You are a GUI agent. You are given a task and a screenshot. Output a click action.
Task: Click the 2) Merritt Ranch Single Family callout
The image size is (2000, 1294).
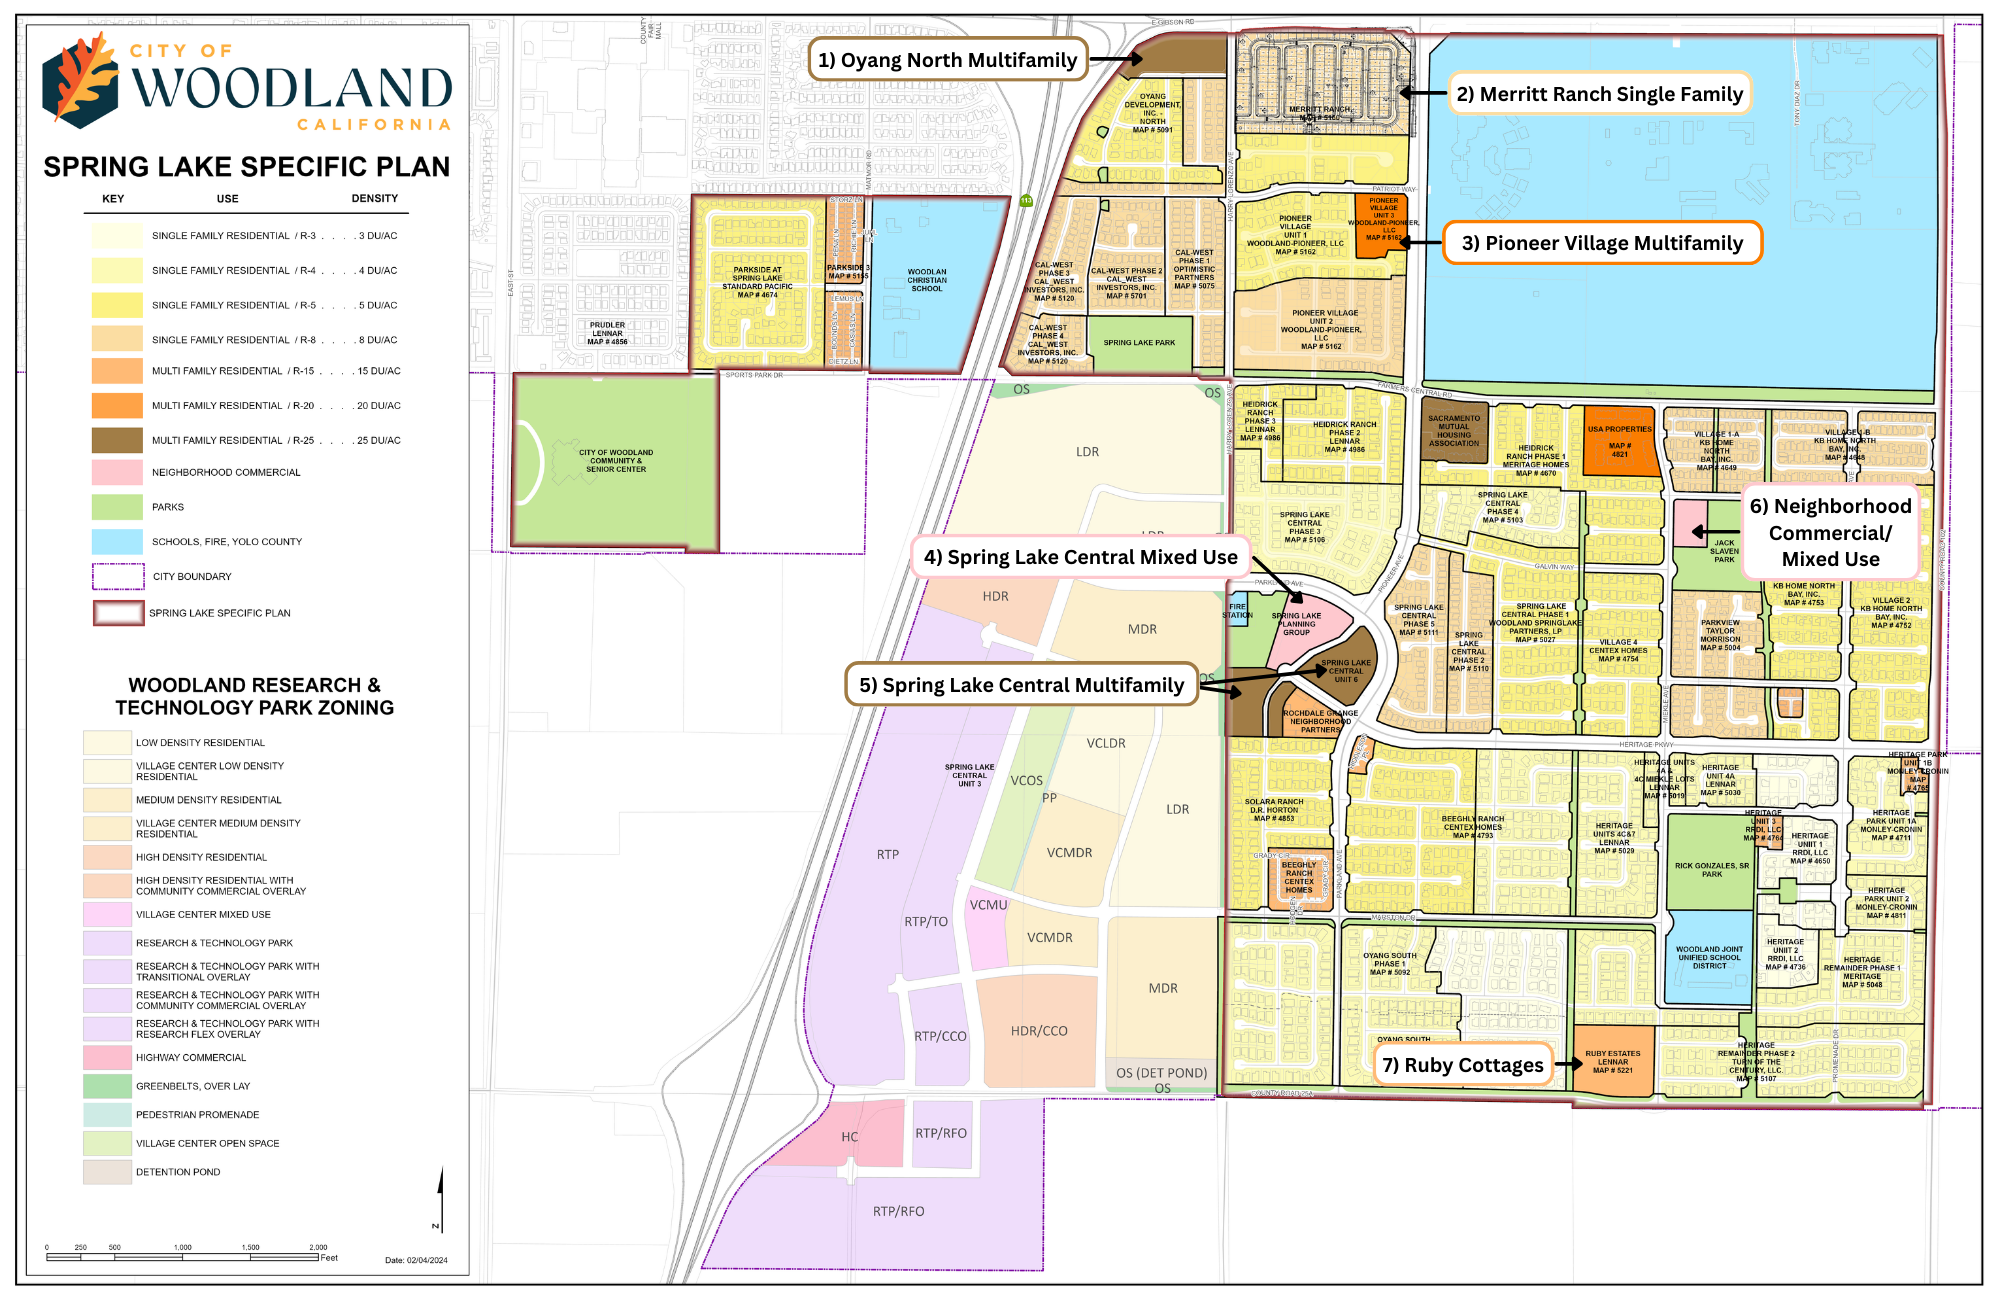(1598, 94)
